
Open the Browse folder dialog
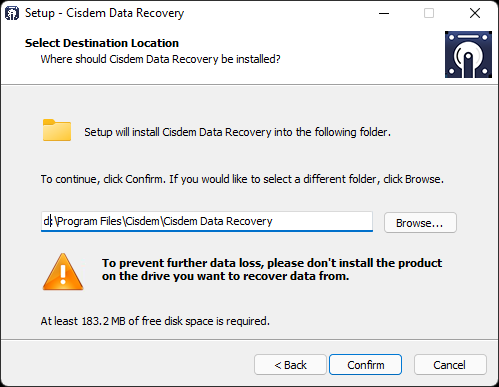(x=420, y=223)
